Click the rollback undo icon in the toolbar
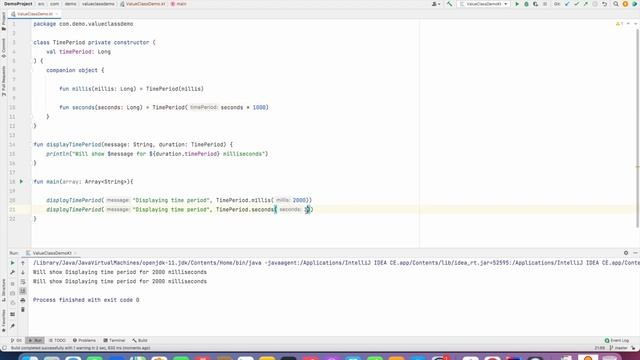640x360 pixels. click(x=604, y=4)
